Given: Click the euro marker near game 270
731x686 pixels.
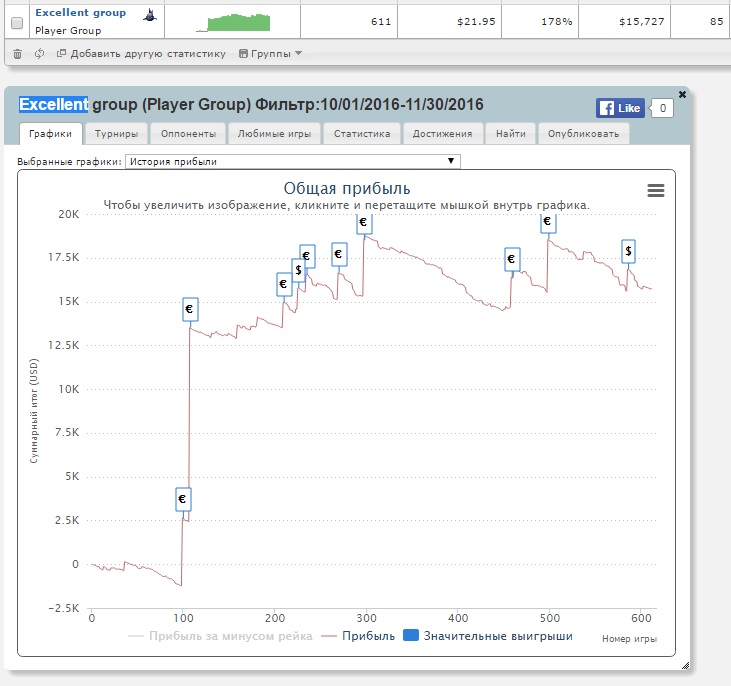Looking at the screenshot, I should [339, 255].
